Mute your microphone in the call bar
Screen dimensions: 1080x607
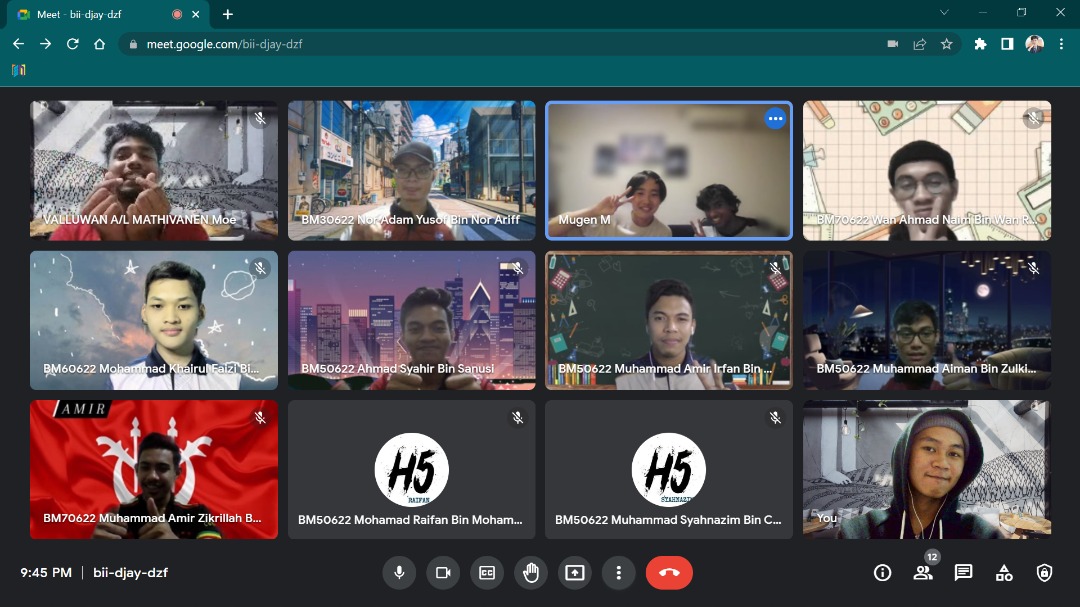(x=399, y=573)
